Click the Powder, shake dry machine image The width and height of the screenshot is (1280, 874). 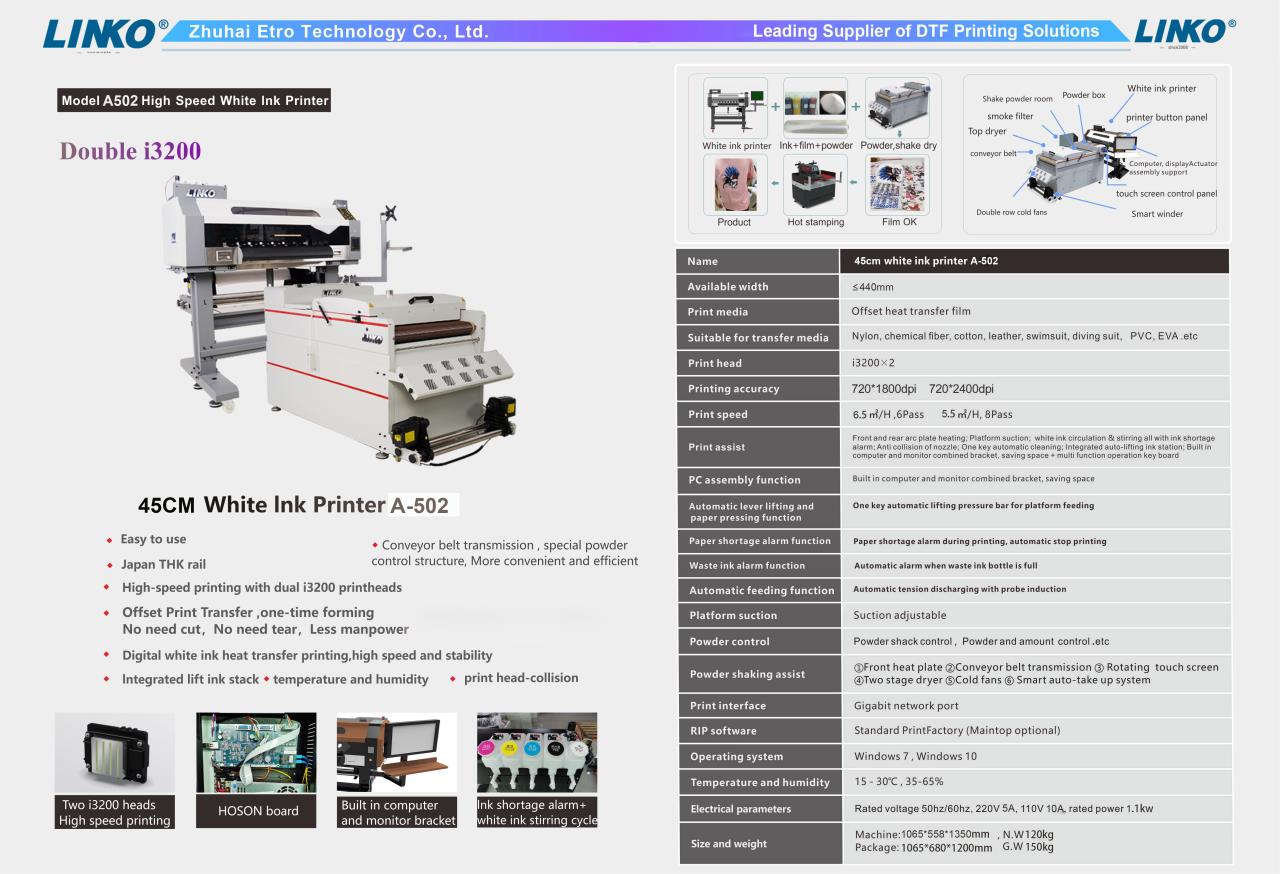(x=897, y=108)
